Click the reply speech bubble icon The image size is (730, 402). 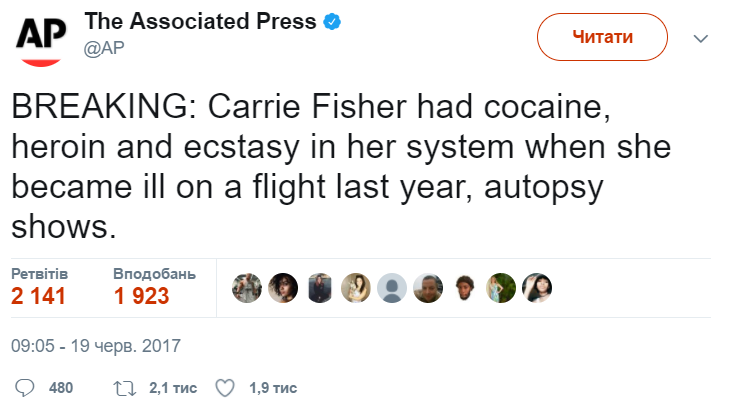pyautogui.click(x=27, y=387)
